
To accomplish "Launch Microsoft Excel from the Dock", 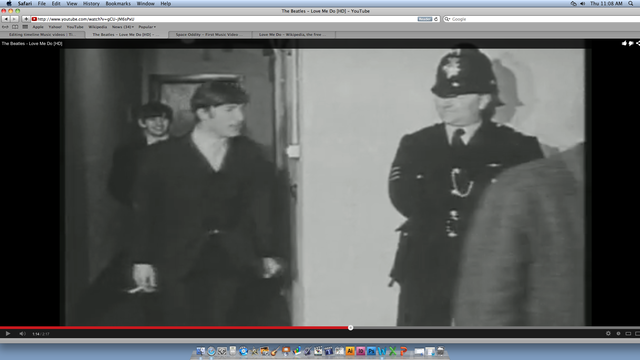I will coord(393,351).
